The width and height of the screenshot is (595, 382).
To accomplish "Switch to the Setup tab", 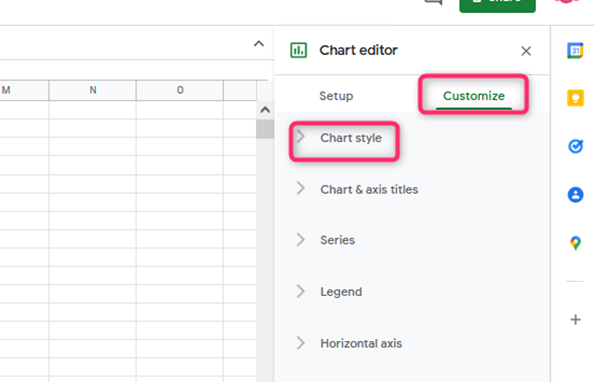I will pos(336,96).
